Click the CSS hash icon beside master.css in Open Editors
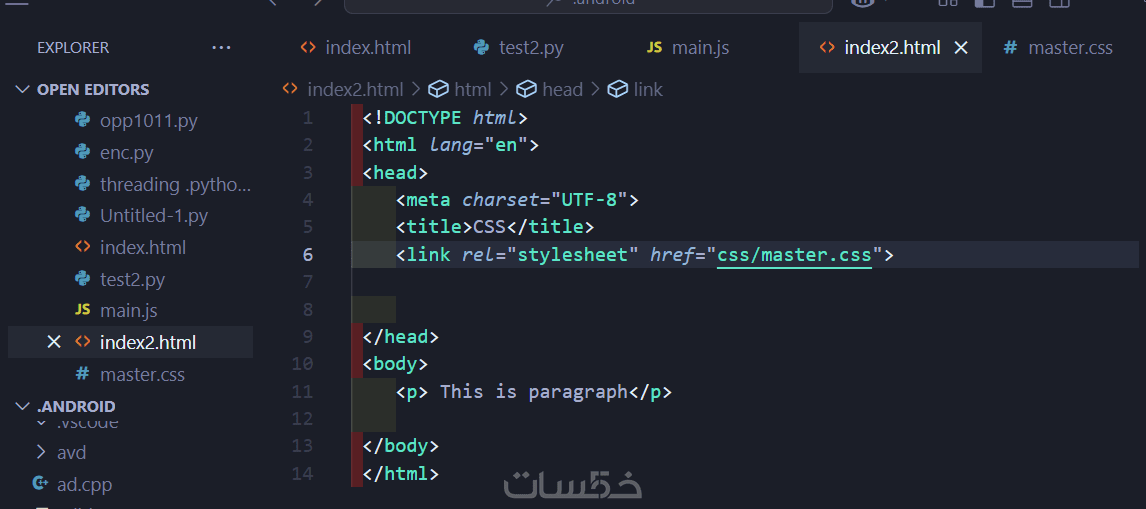The width and height of the screenshot is (1146, 509). pyautogui.click(x=83, y=375)
